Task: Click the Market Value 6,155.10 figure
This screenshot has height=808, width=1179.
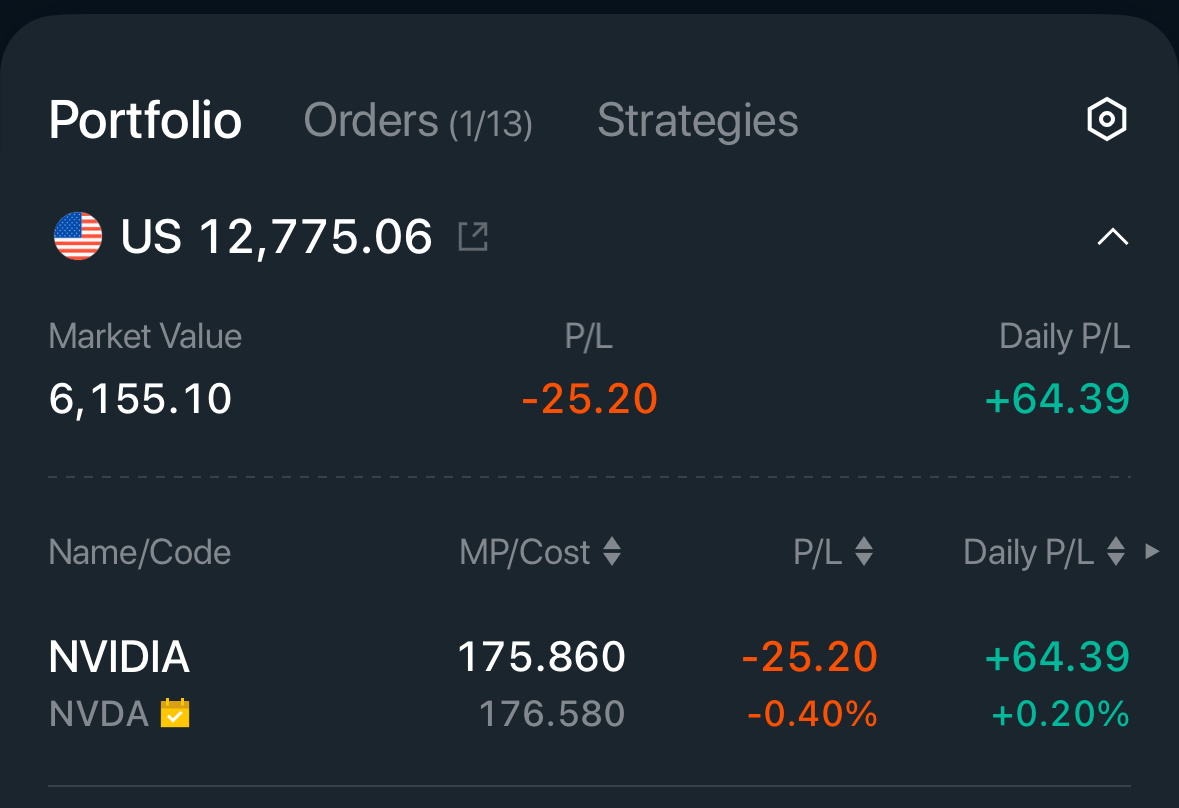Action: coord(141,398)
